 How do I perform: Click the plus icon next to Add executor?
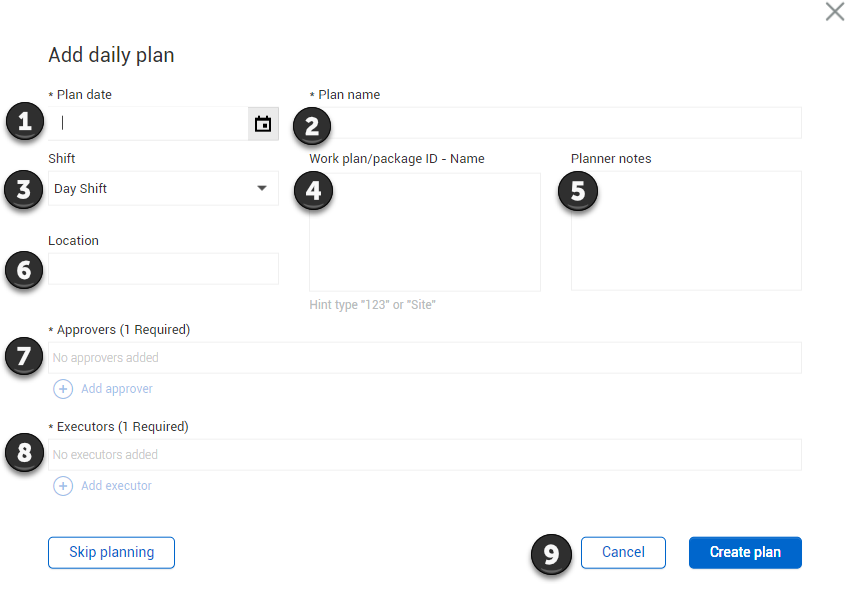63,485
